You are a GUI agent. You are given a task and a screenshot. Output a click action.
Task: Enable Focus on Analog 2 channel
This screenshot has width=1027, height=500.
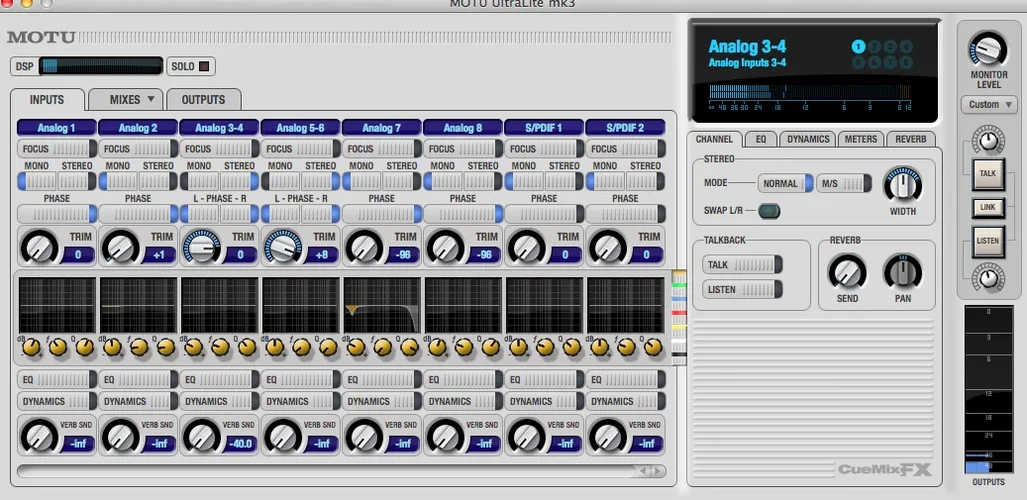click(x=138, y=149)
